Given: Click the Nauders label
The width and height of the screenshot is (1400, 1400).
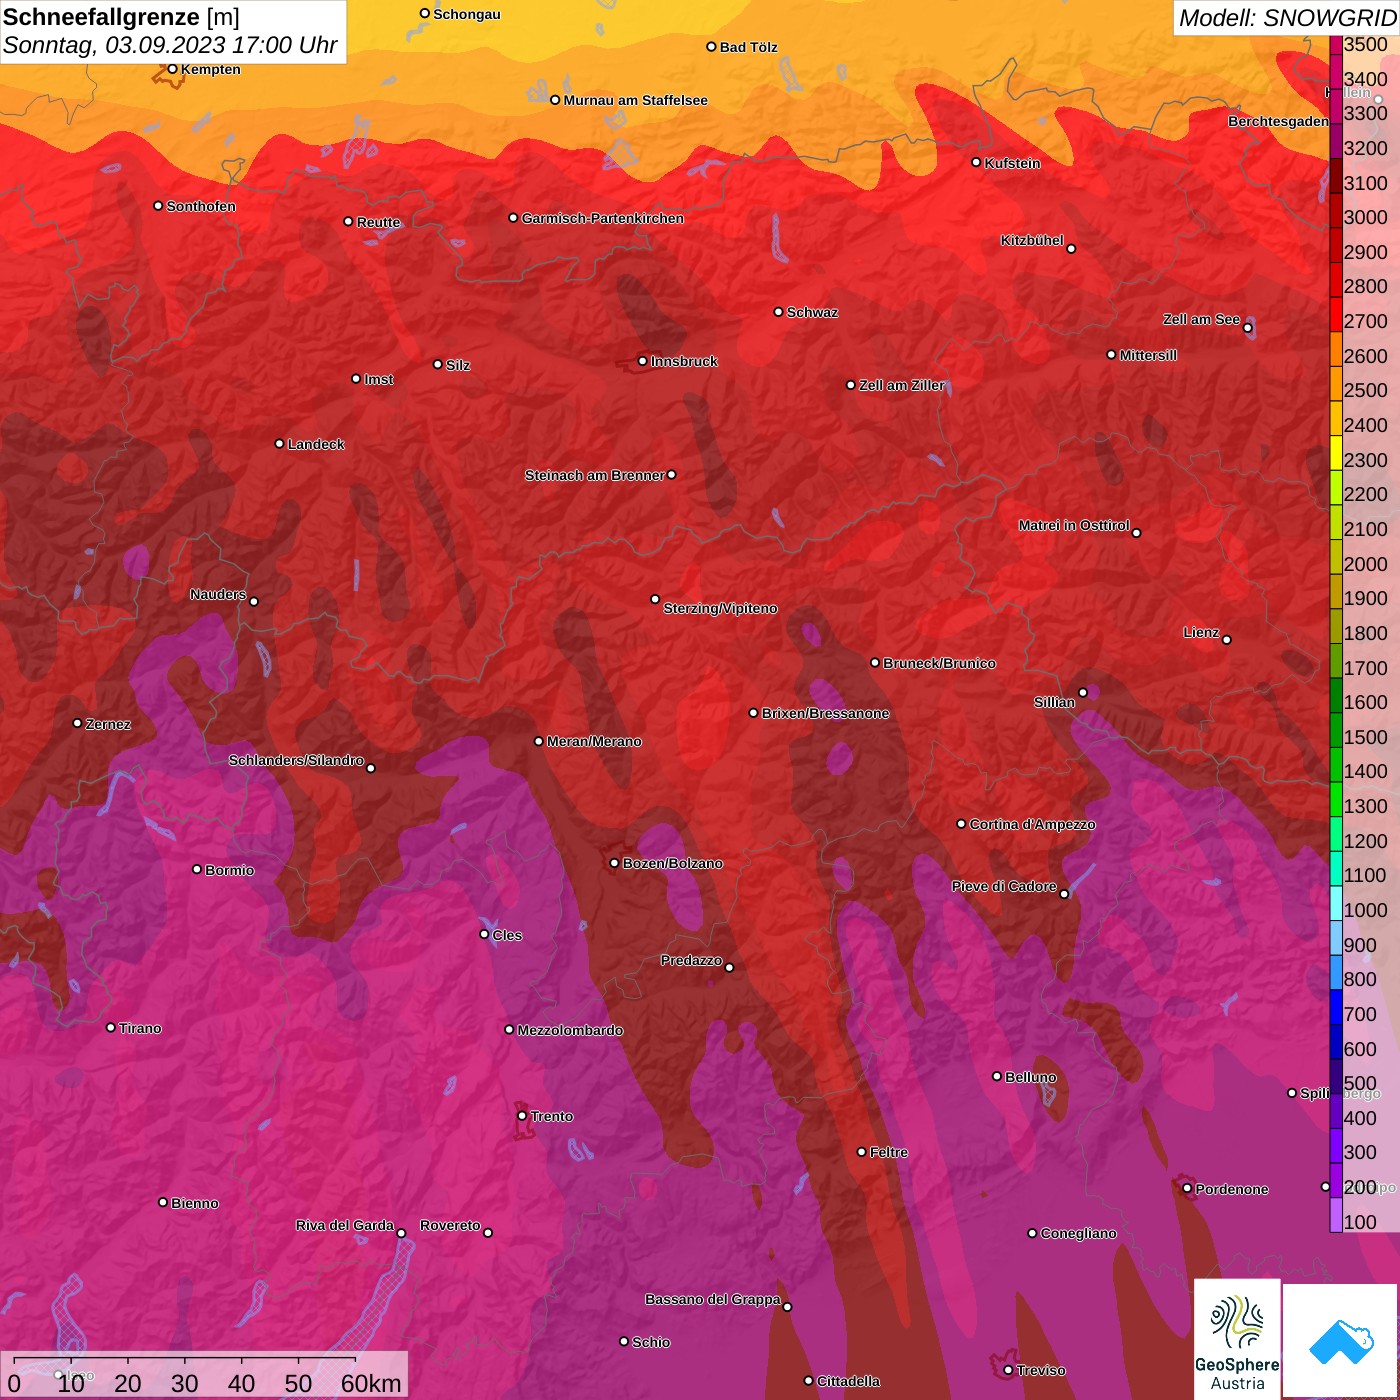Looking at the screenshot, I should point(218,594).
